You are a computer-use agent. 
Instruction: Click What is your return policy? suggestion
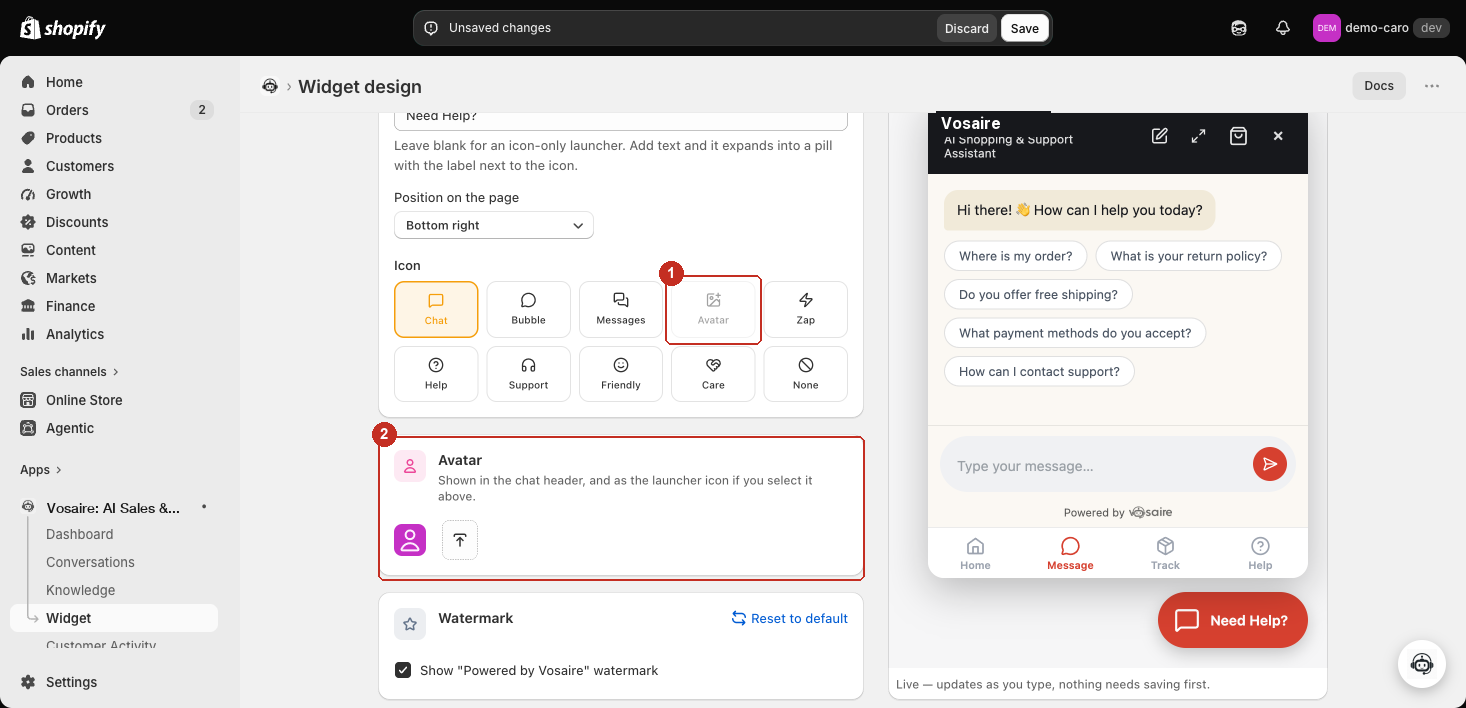1189,256
